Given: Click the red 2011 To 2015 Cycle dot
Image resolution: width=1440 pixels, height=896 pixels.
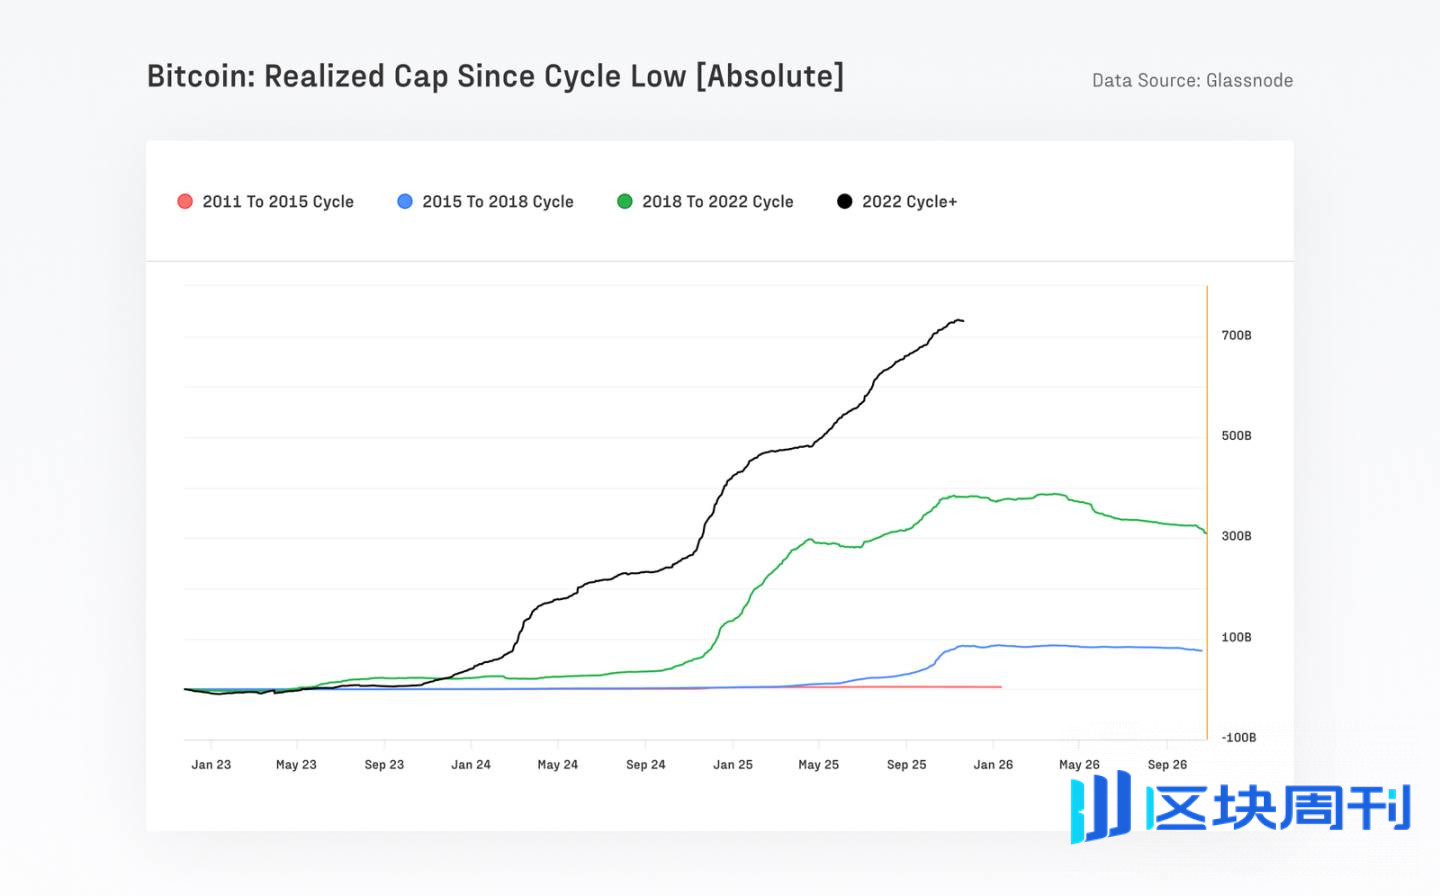Looking at the screenshot, I should [185, 201].
